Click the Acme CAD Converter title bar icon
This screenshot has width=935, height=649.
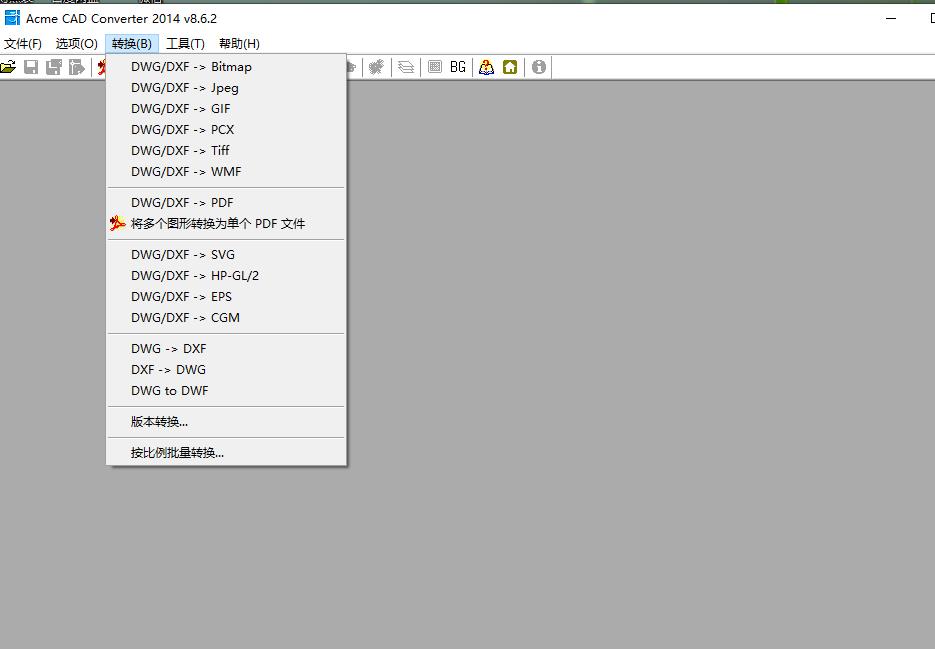click(12, 18)
